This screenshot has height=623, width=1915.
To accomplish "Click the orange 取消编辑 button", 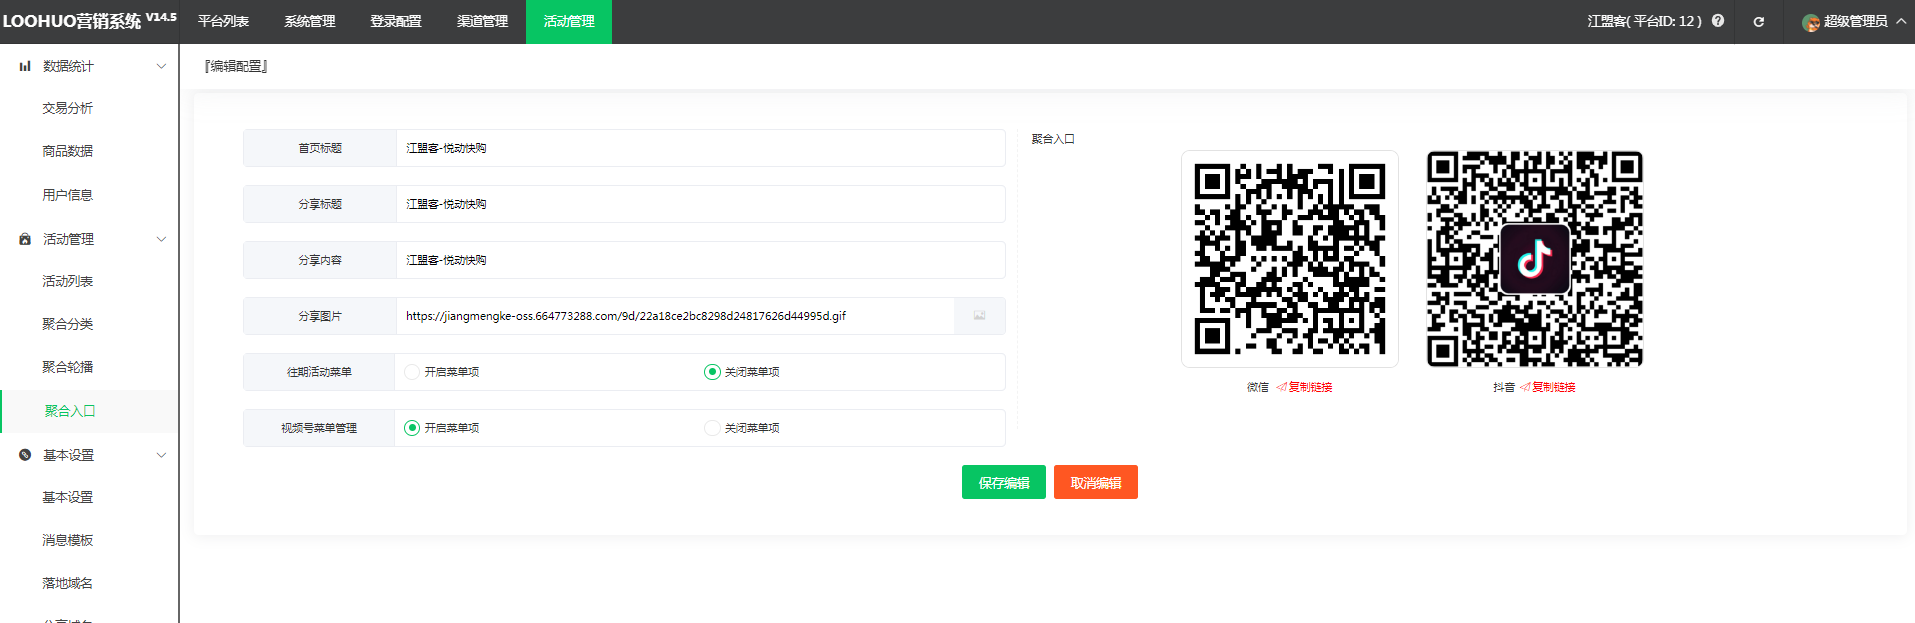I will tap(1096, 482).
